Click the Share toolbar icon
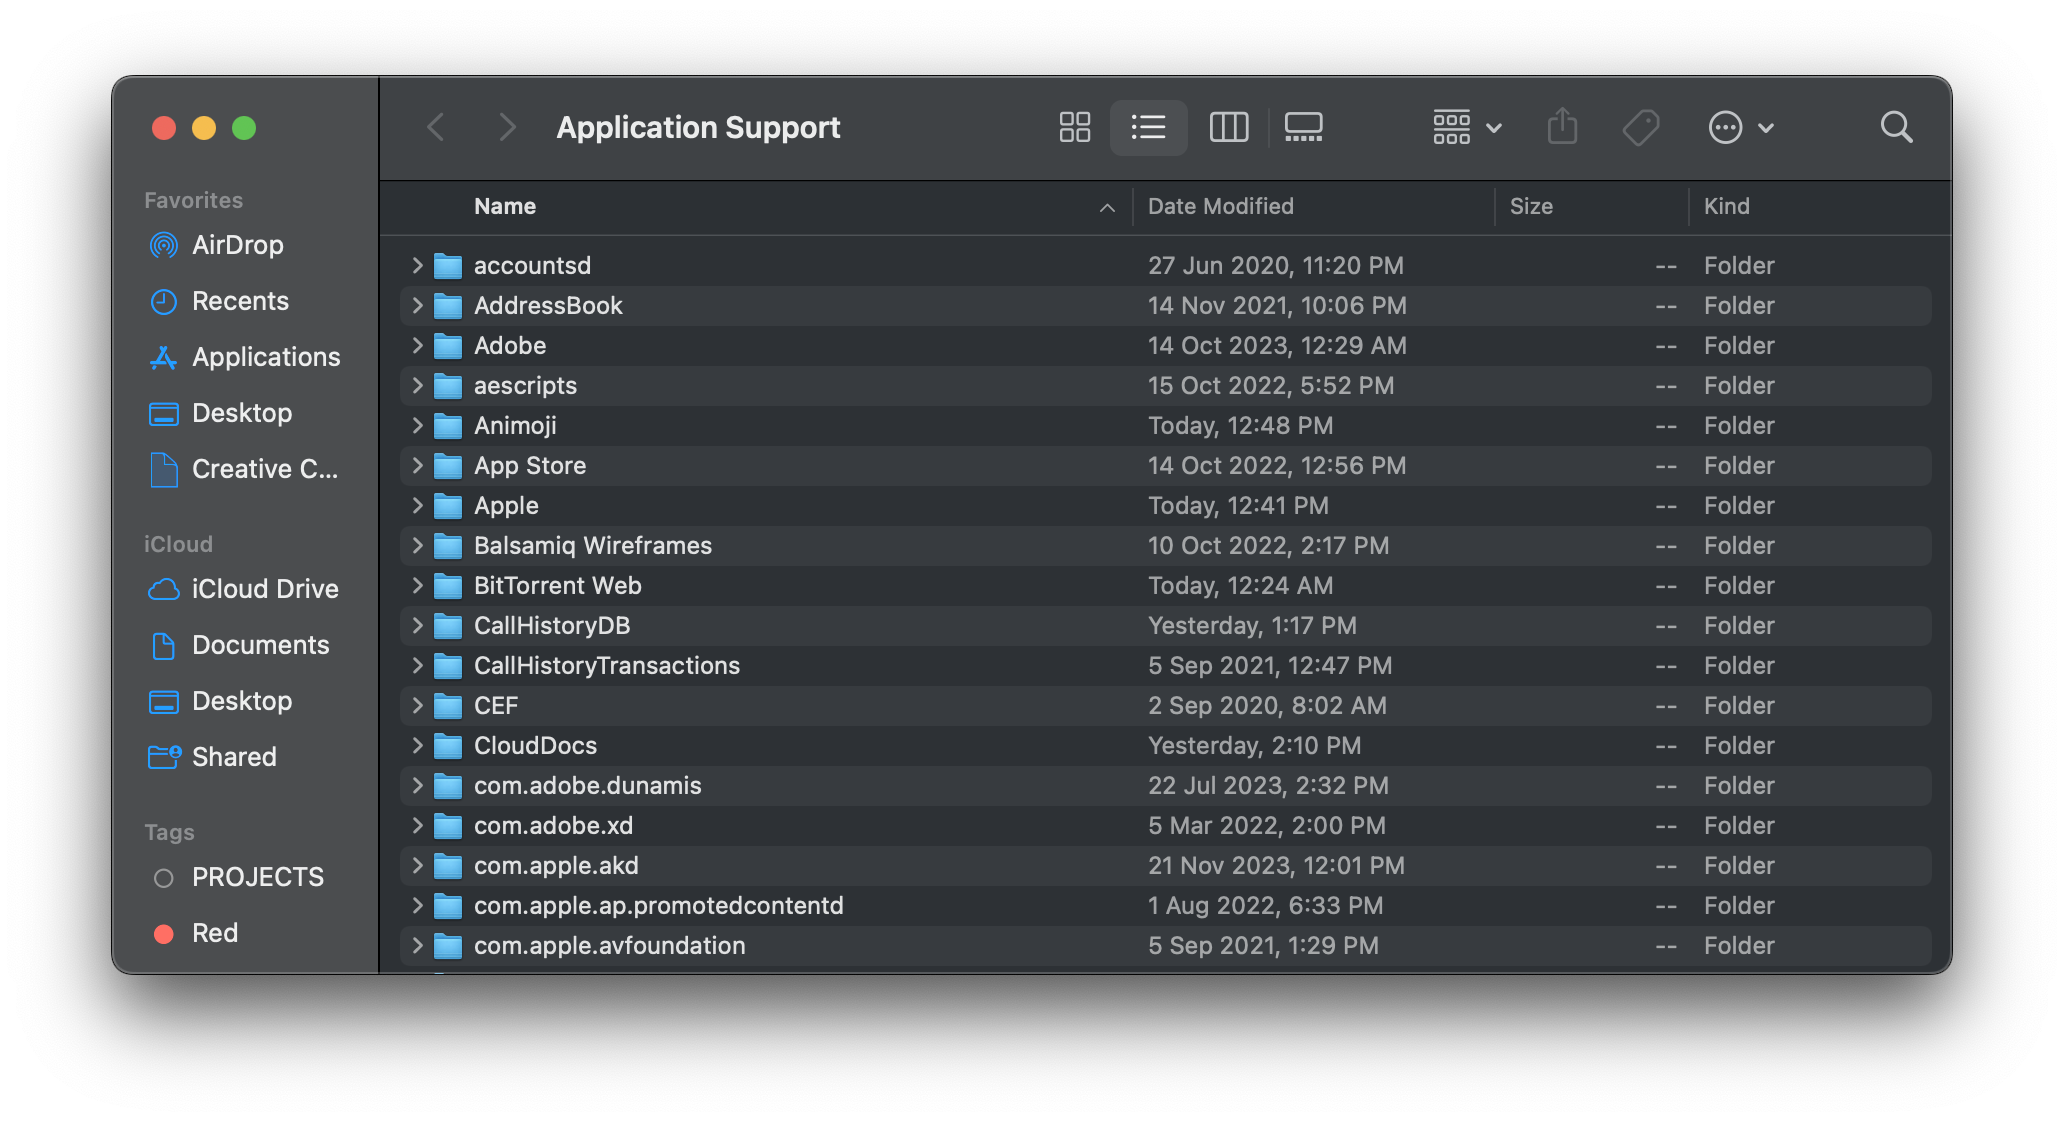Image resolution: width=2064 pixels, height=1122 pixels. (x=1562, y=127)
